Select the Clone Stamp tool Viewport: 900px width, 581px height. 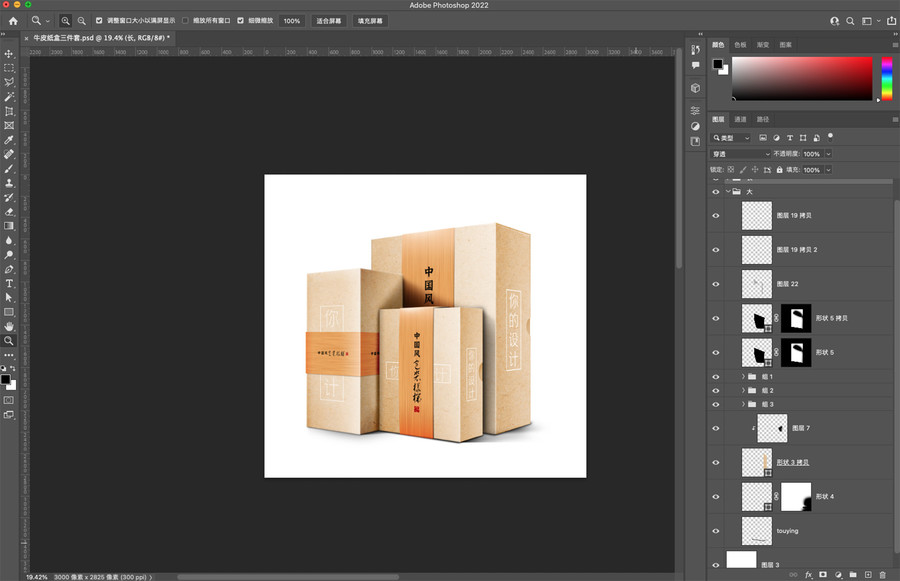coord(9,183)
